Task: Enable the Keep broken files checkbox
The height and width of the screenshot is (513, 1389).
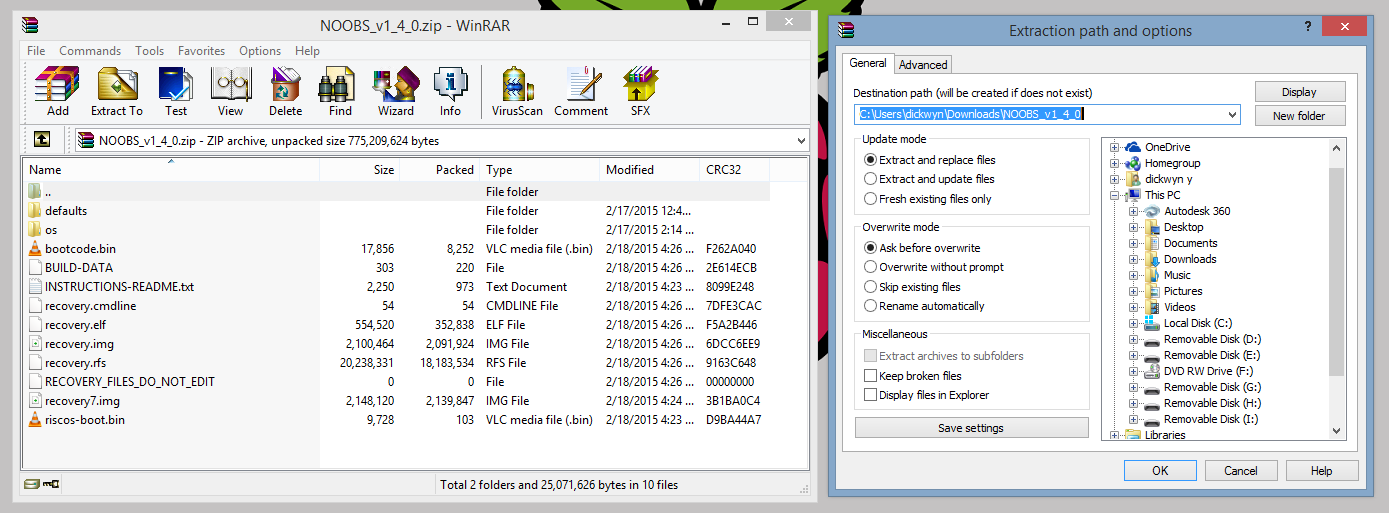Action: click(x=870, y=376)
